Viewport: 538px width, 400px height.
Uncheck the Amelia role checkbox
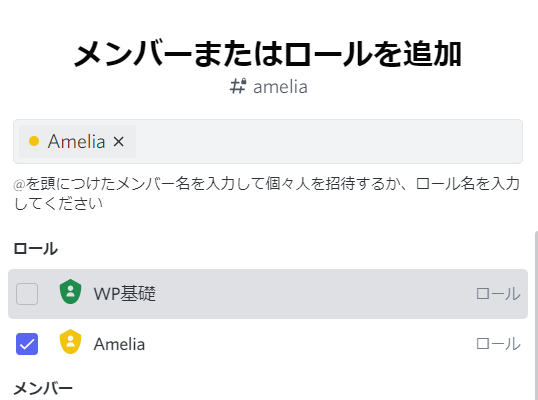pos(27,344)
